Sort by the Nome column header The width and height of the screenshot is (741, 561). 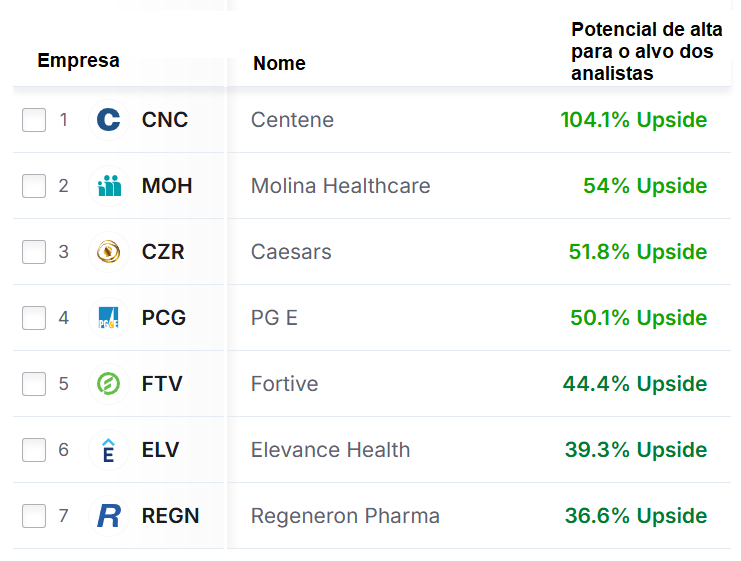pyautogui.click(x=279, y=63)
